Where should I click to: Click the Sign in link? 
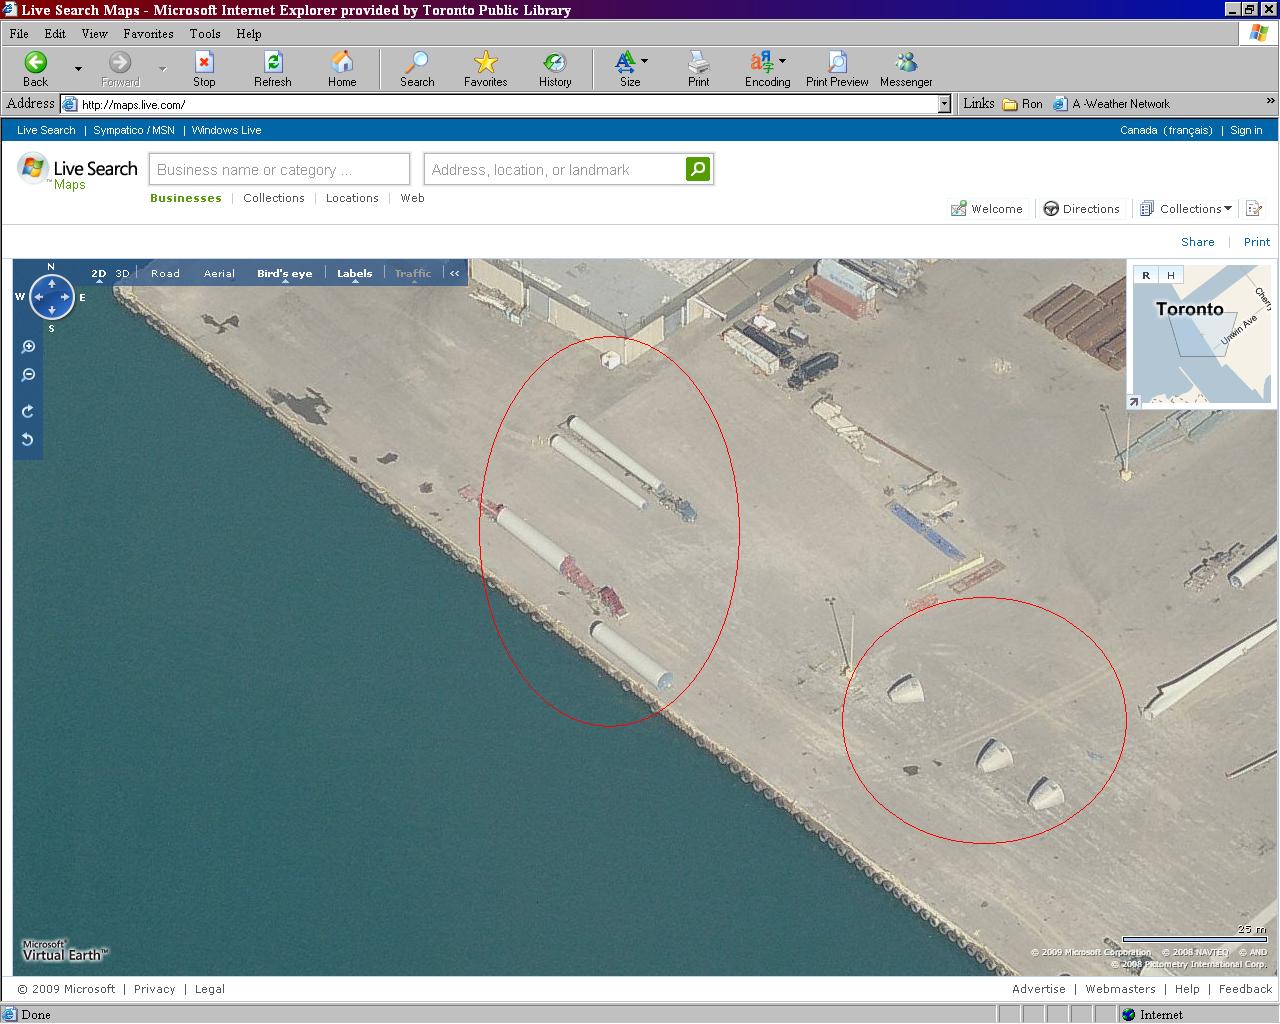click(1245, 130)
